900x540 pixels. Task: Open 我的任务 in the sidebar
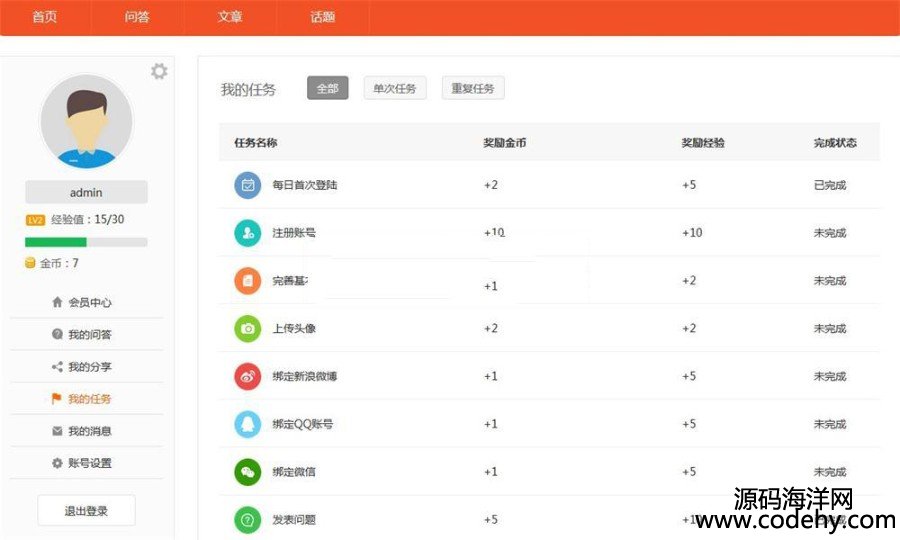(x=90, y=398)
